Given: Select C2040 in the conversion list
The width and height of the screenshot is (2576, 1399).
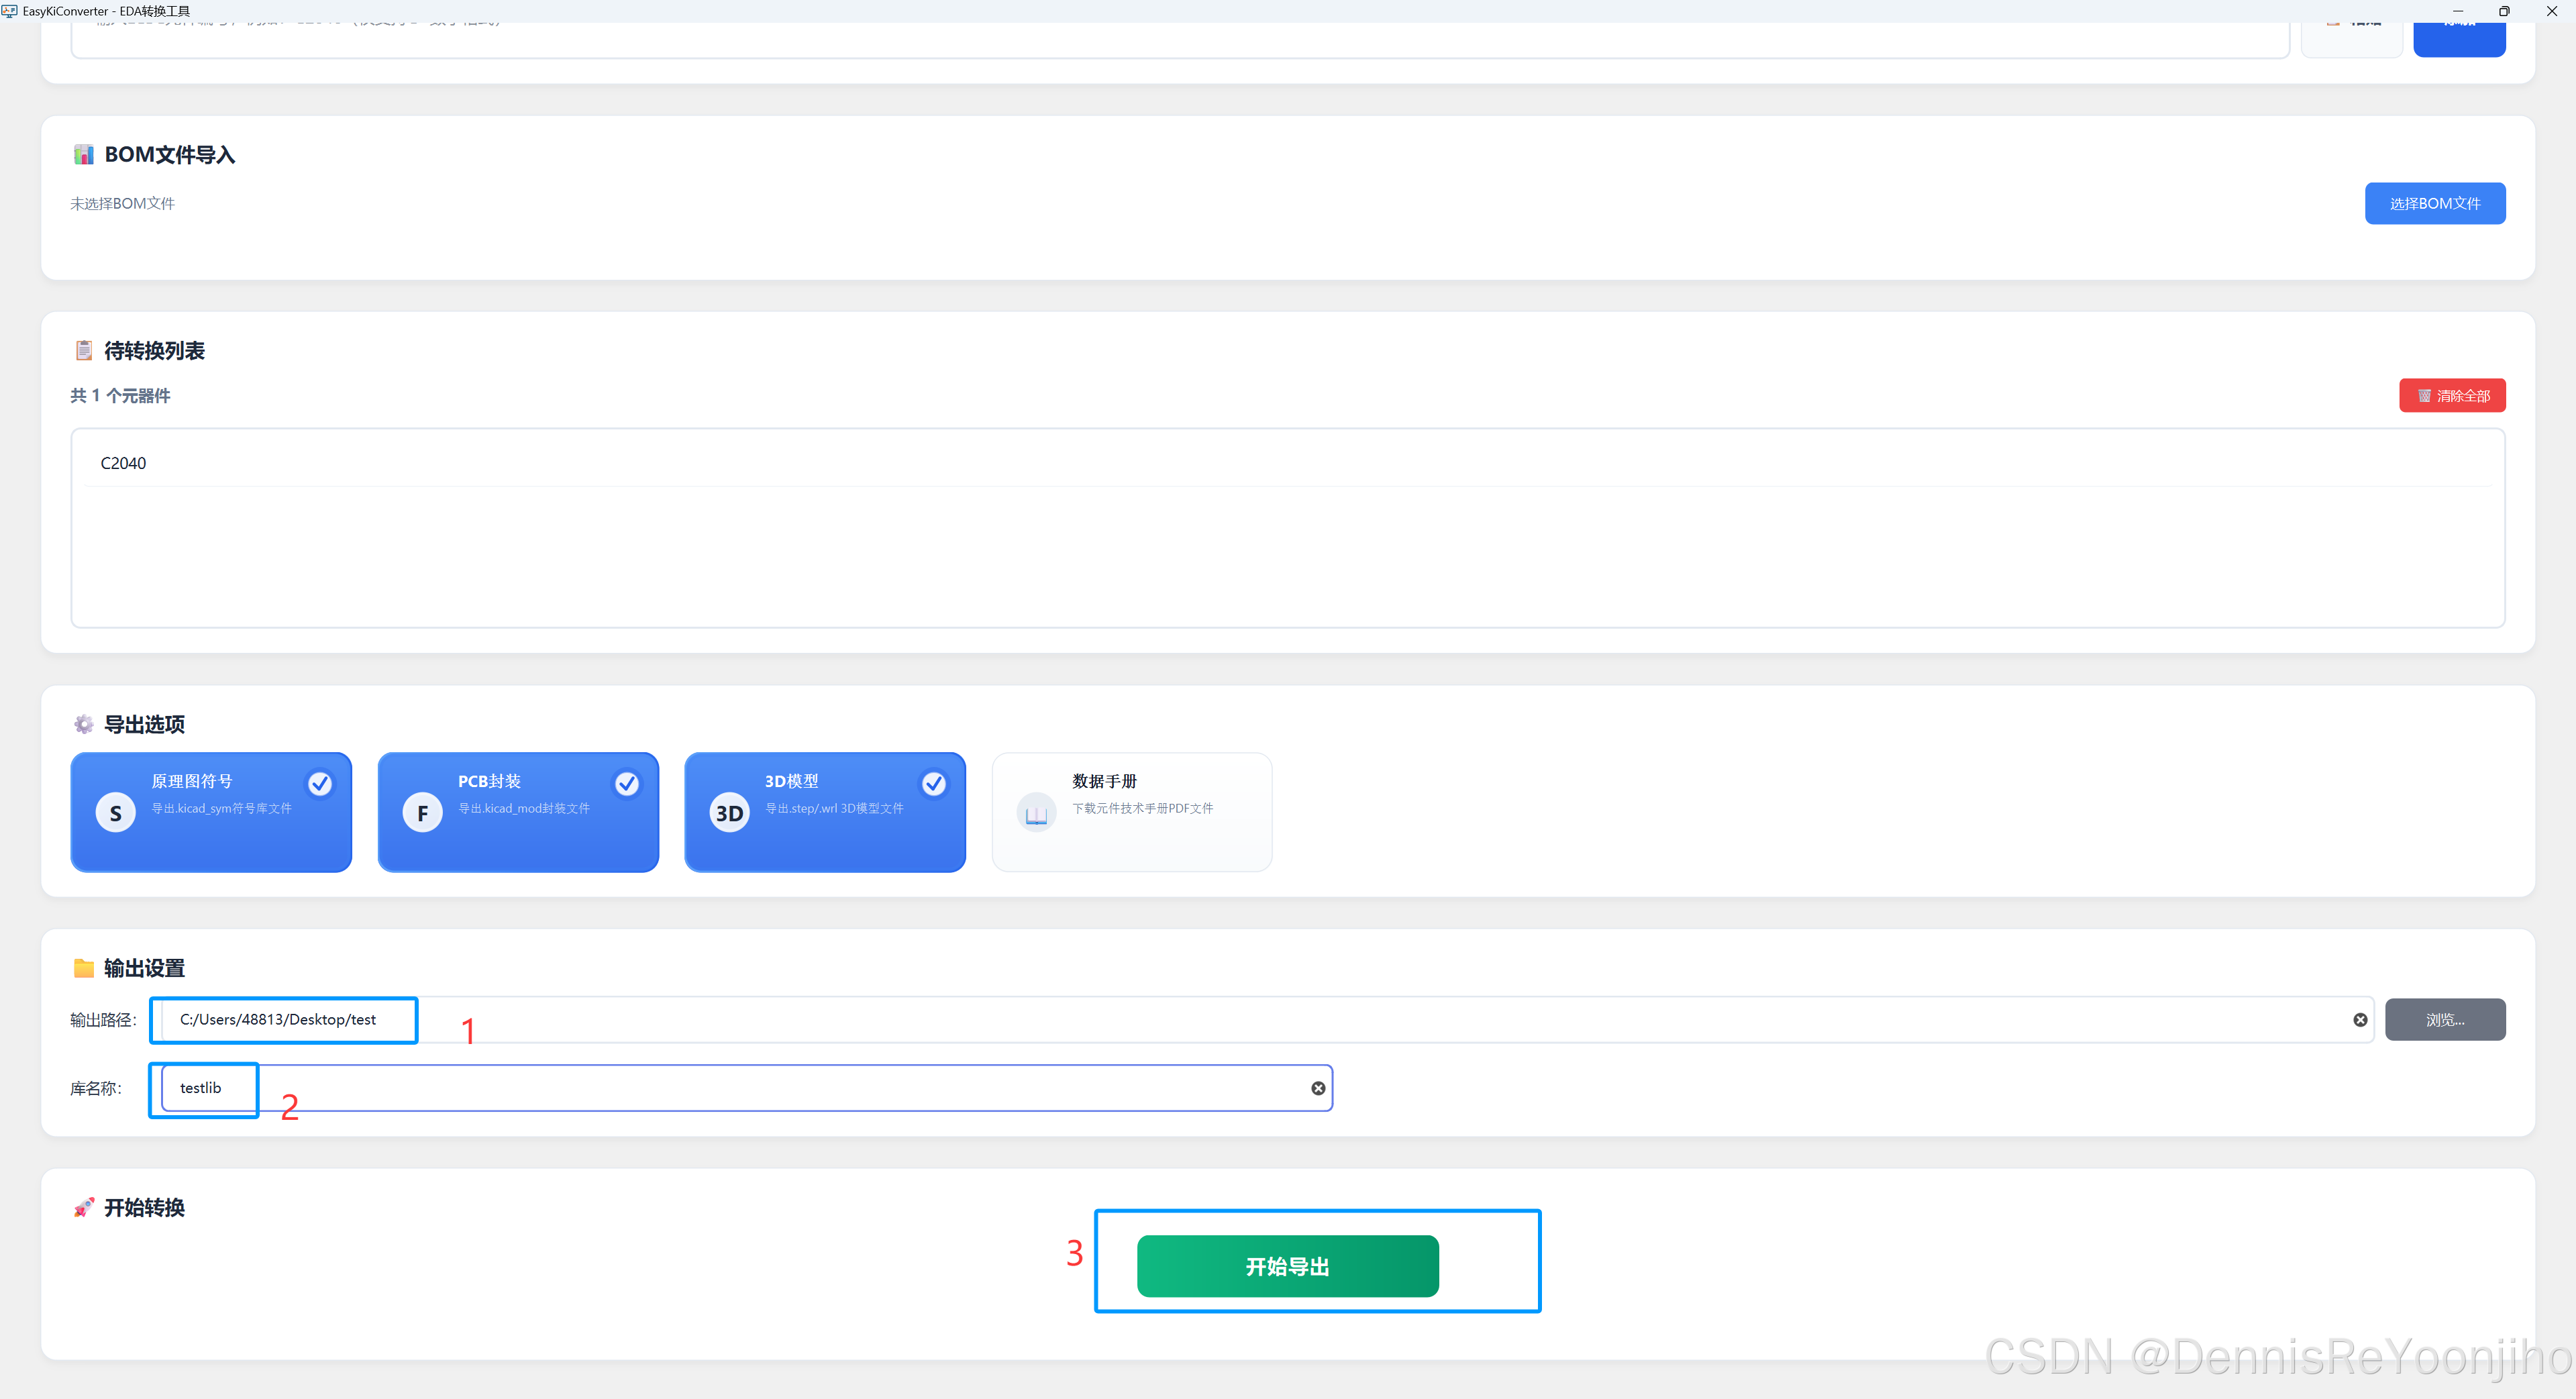Looking at the screenshot, I should [x=124, y=463].
